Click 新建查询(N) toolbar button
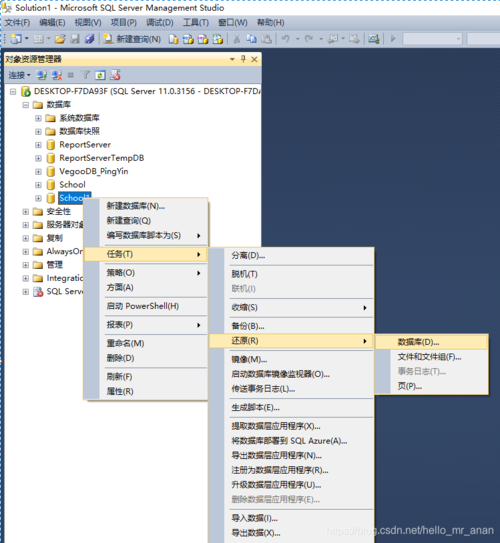This screenshot has height=543, width=500. pyautogui.click(x=132, y=39)
